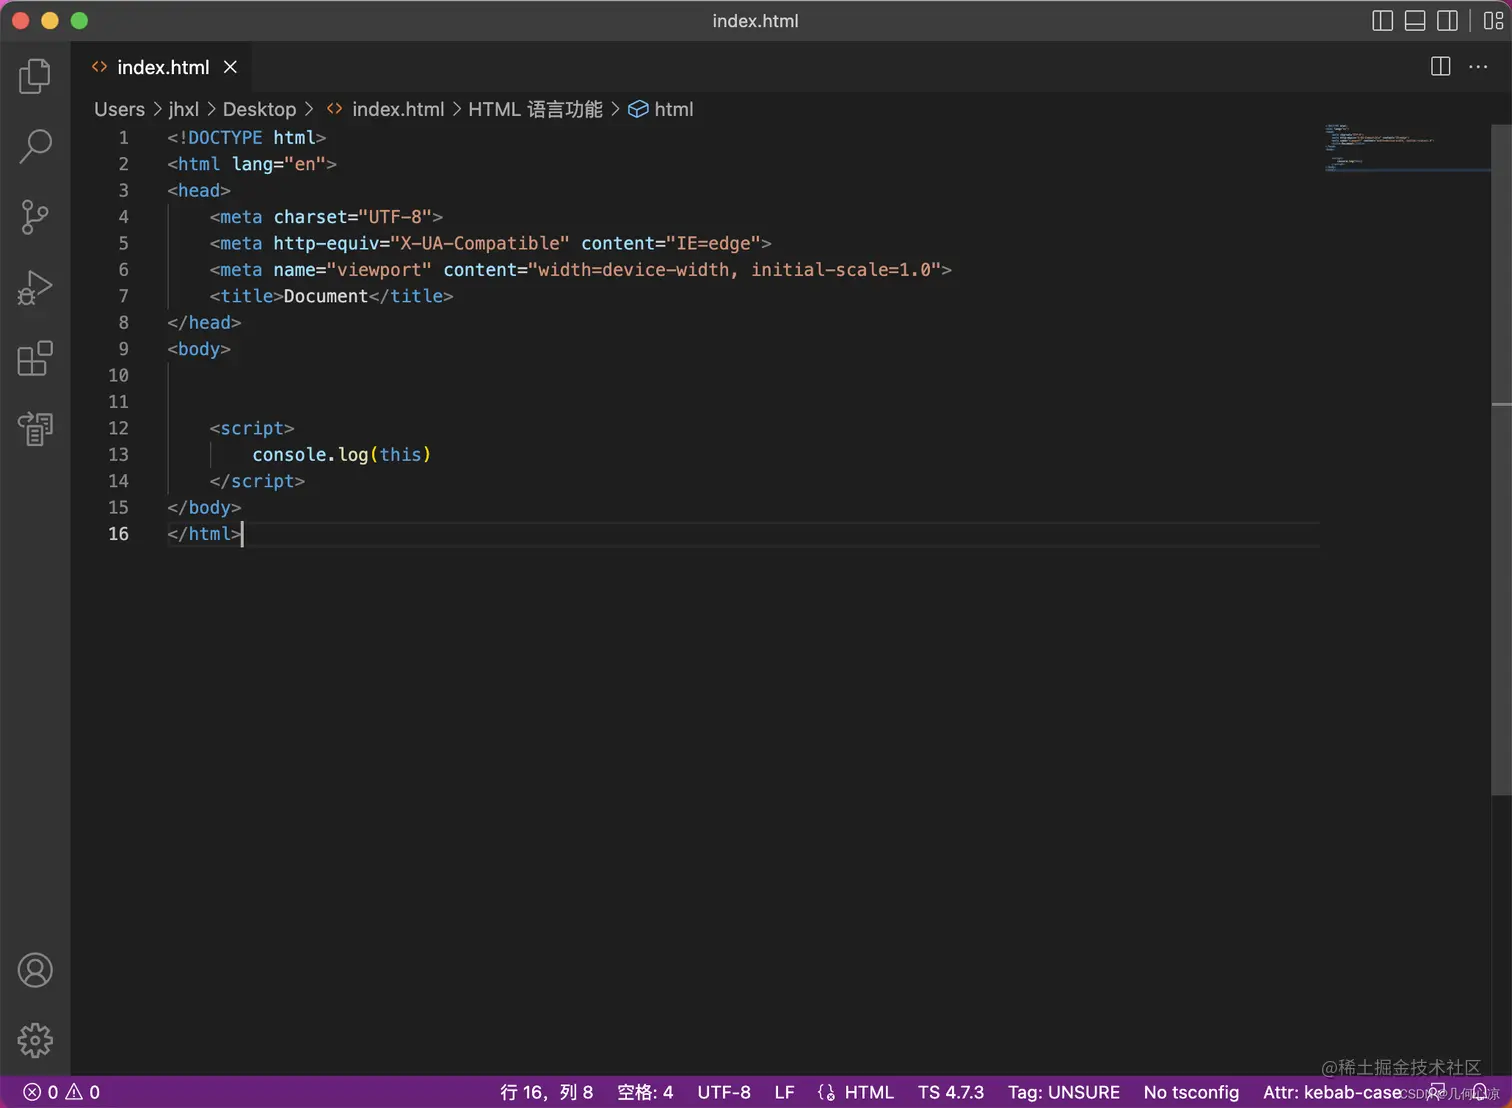Click the <!DOCTYPE html> line

(246, 137)
